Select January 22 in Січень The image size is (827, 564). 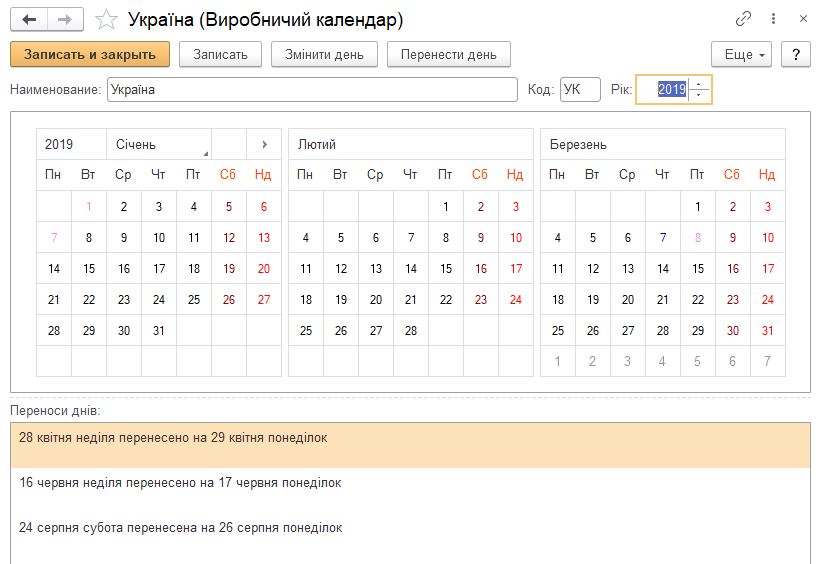click(x=89, y=300)
